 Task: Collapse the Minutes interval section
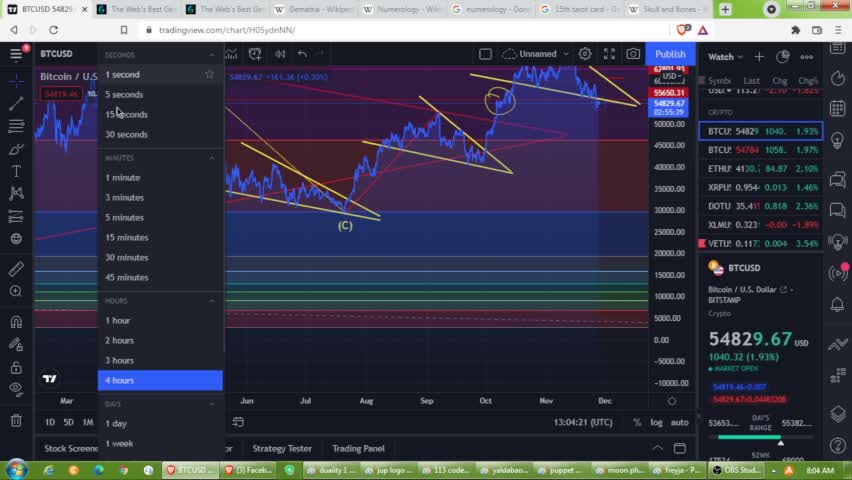click(x=211, y=158)
